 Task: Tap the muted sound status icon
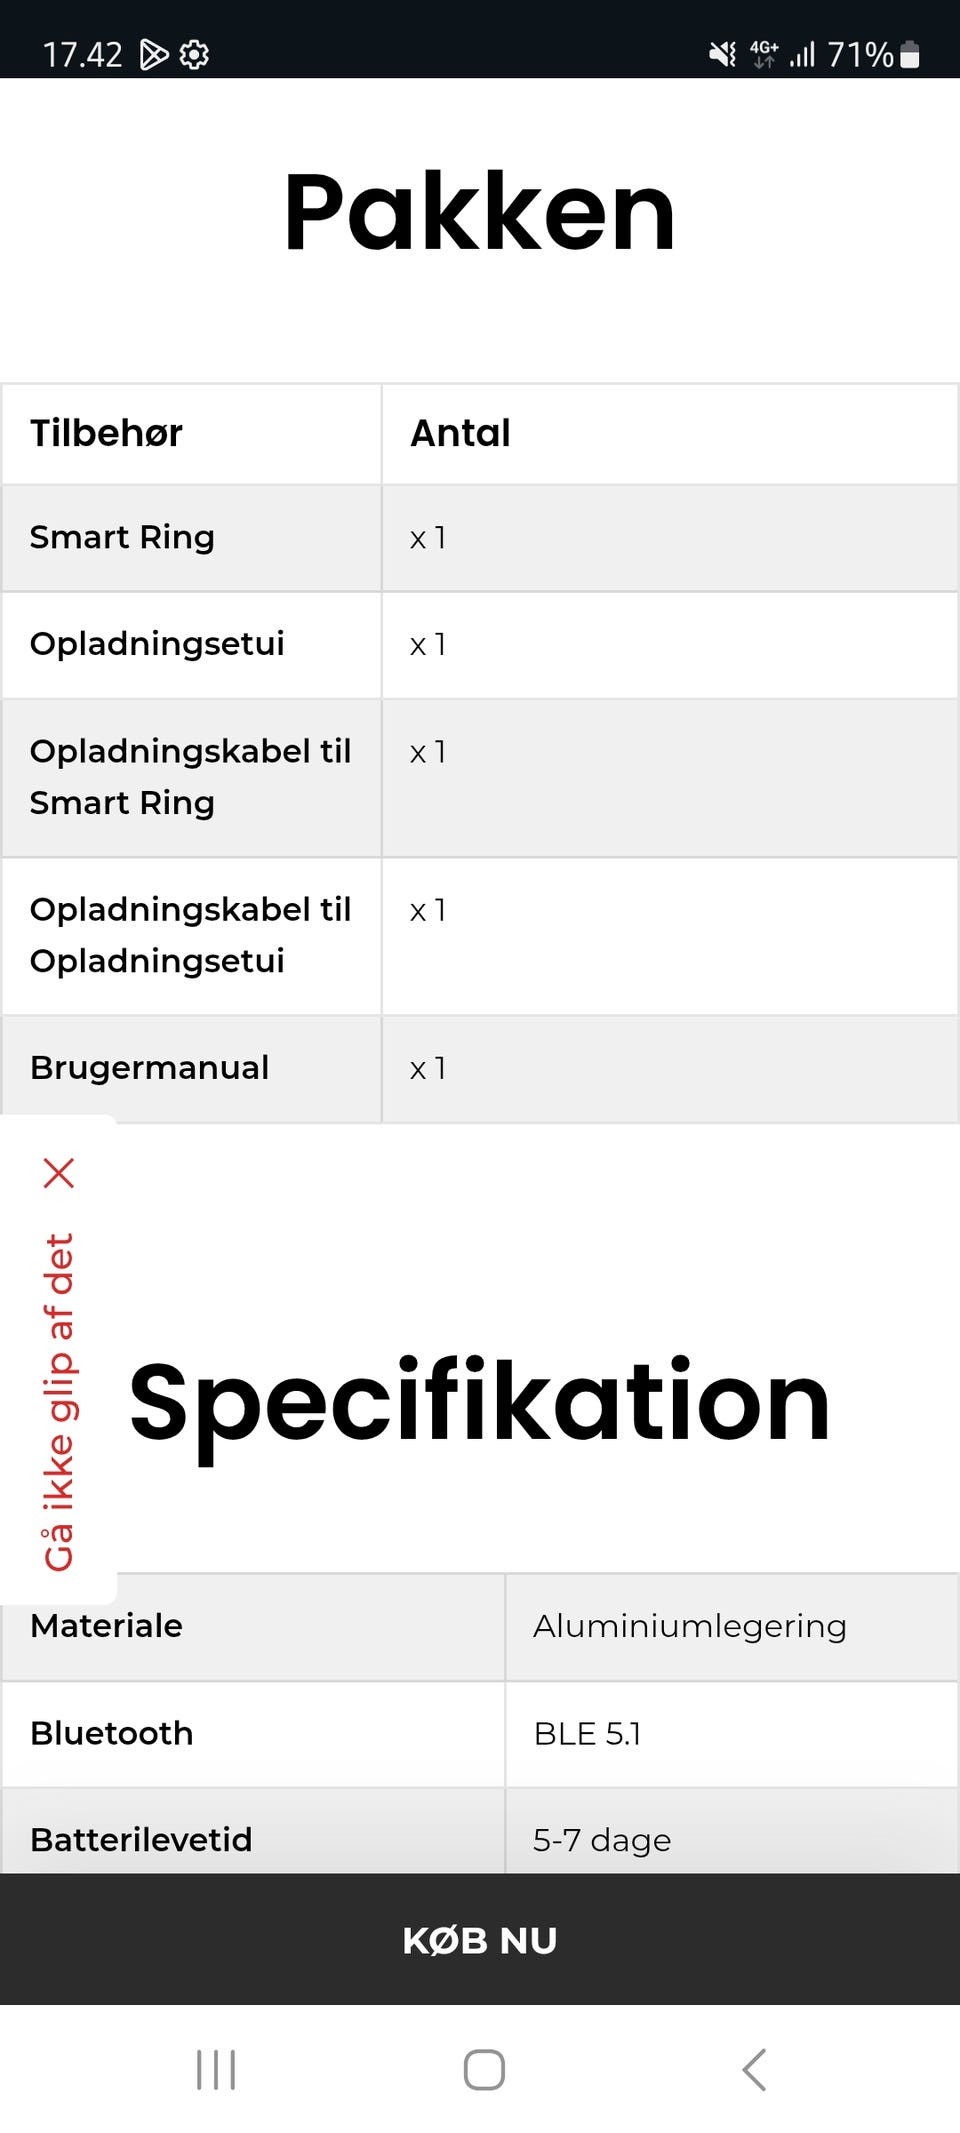(x=722, y=54)
